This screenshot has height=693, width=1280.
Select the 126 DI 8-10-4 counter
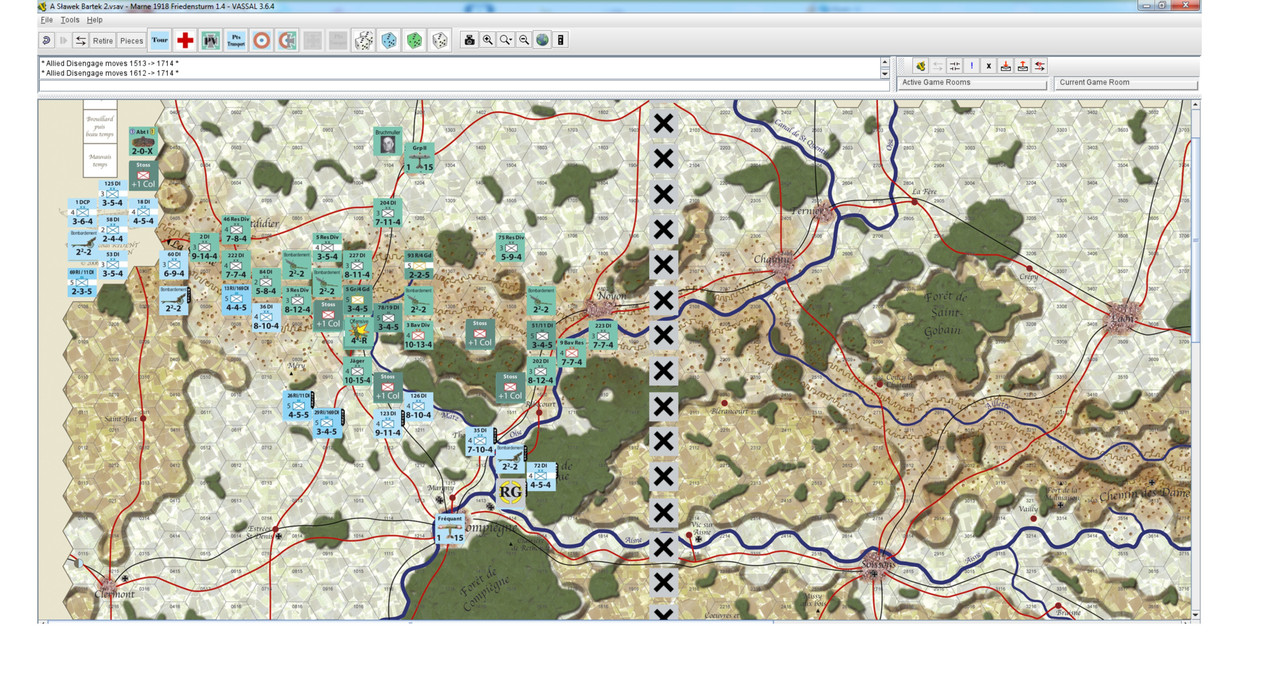tap(418, 406)
